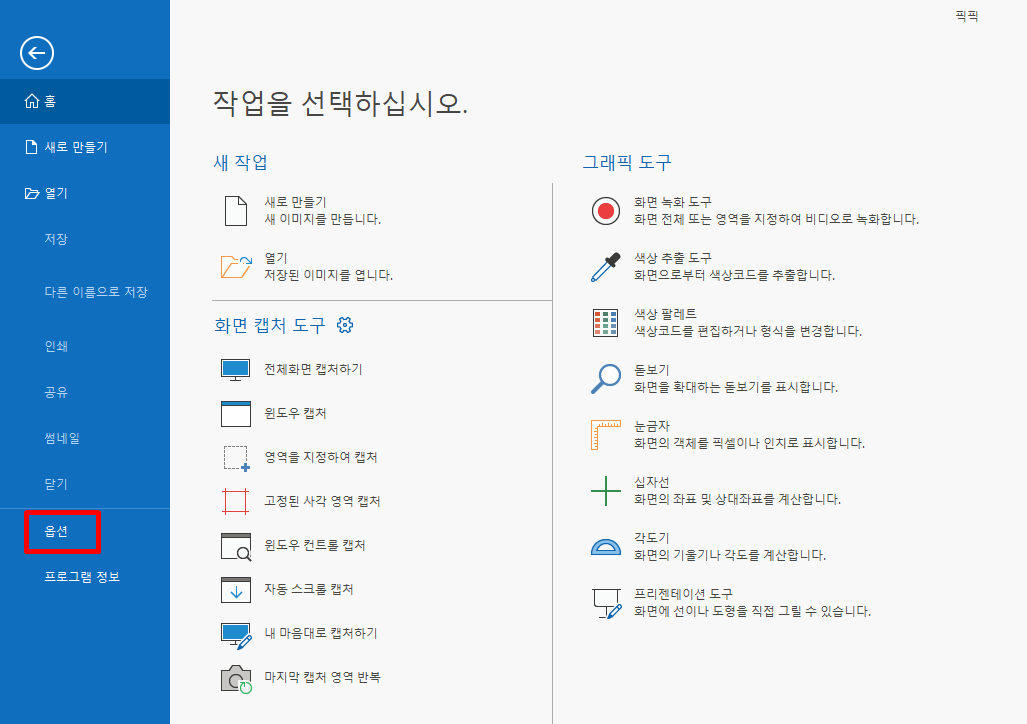Click the back arrow at top left

[36, 54]
